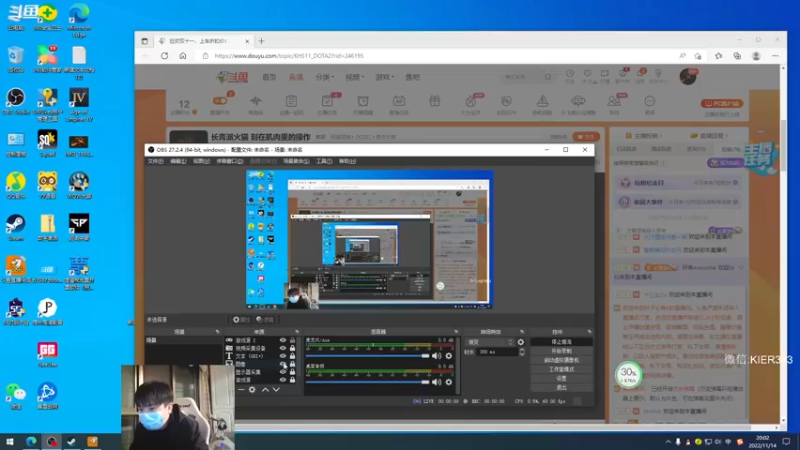Open 麦克风/Aux audio settings gear

coord(449,356)
